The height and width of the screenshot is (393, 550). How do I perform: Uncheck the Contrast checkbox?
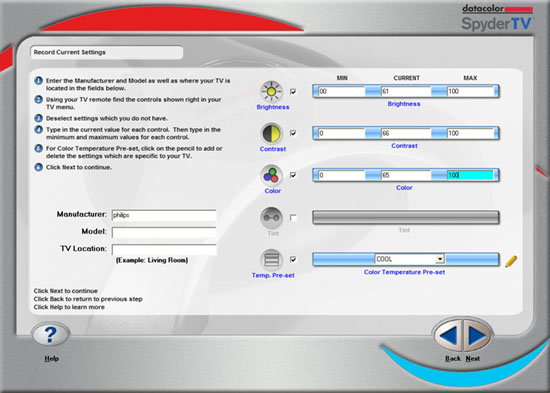(x=293, y=133)
